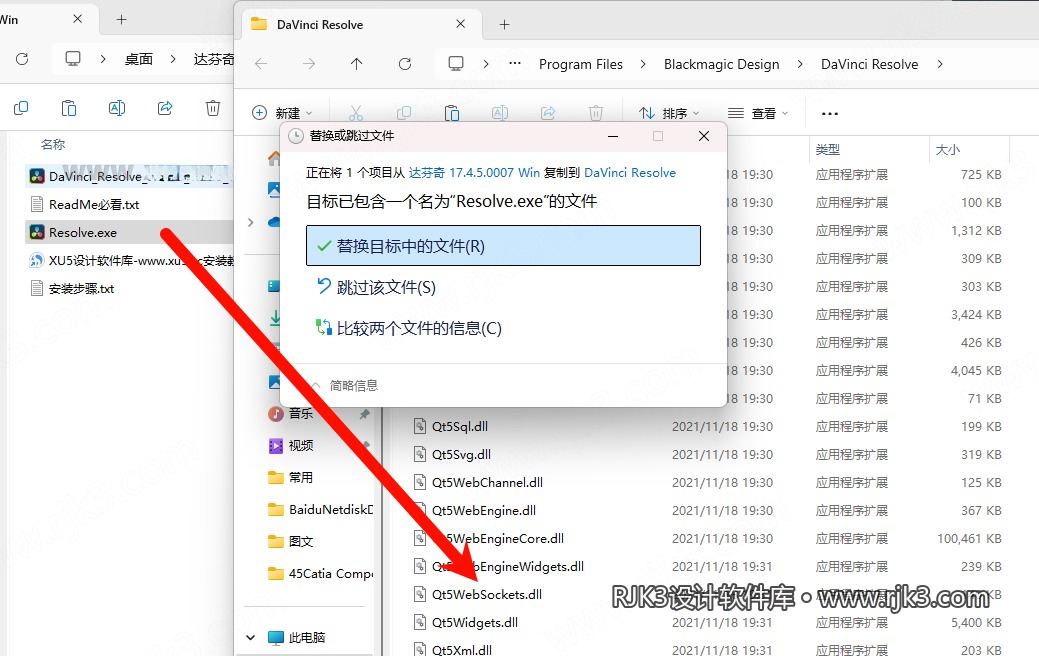
Task: Select Resolve.exe in the left window
Action: pyautogui.click(x=129, y=233)
